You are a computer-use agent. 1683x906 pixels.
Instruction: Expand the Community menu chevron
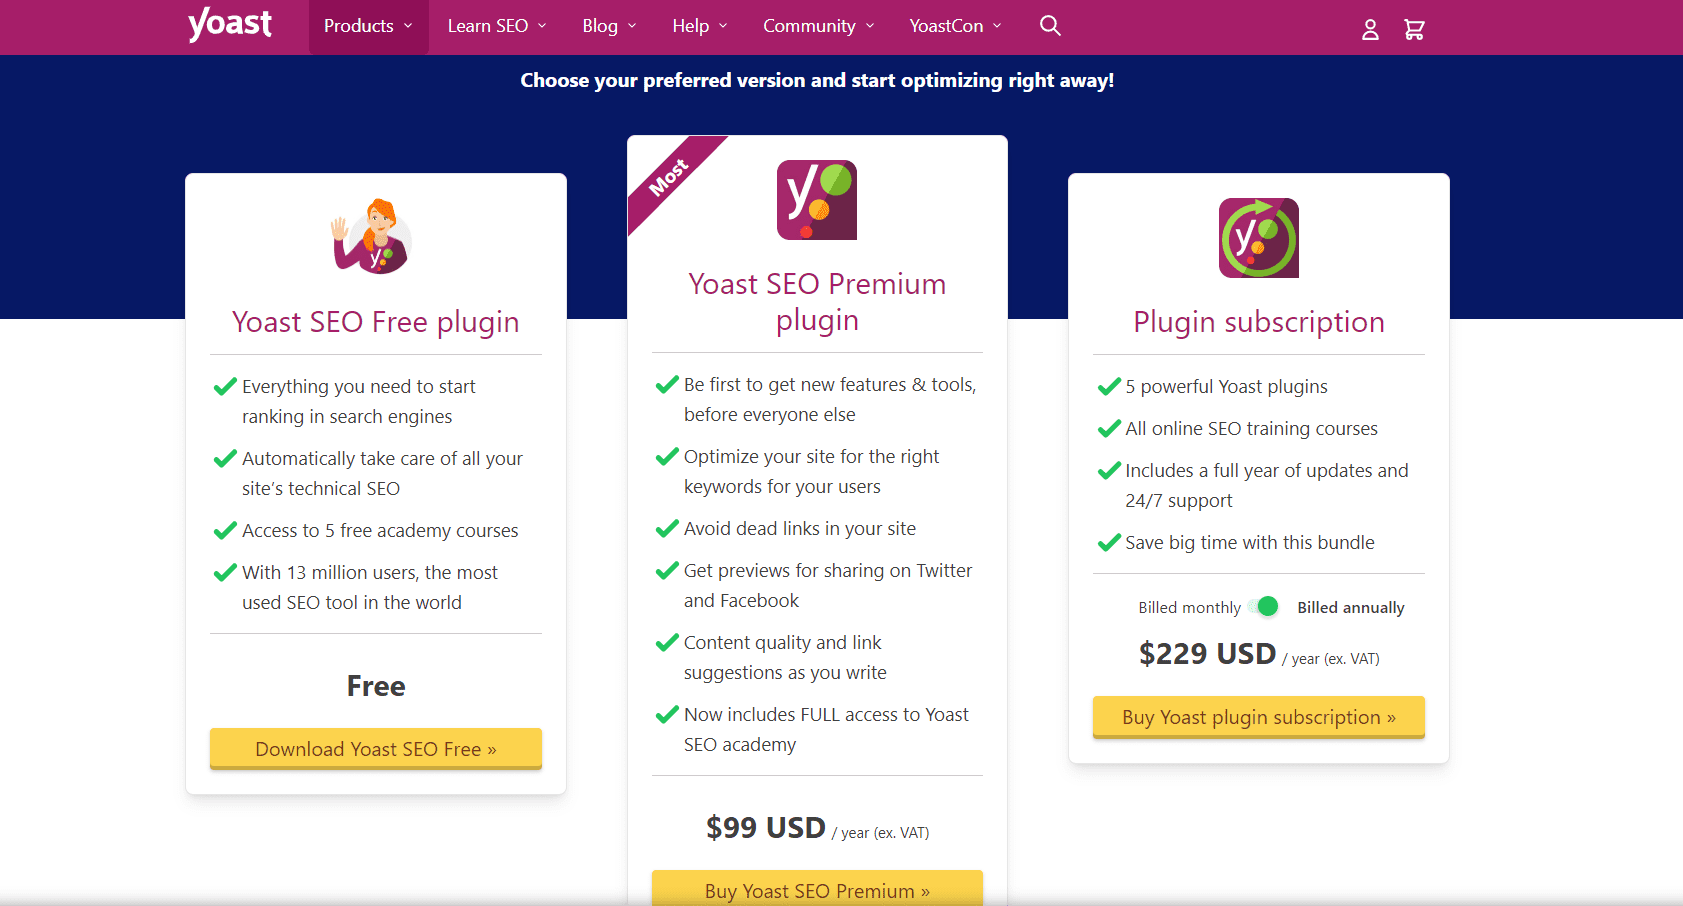tap(870, 26)
